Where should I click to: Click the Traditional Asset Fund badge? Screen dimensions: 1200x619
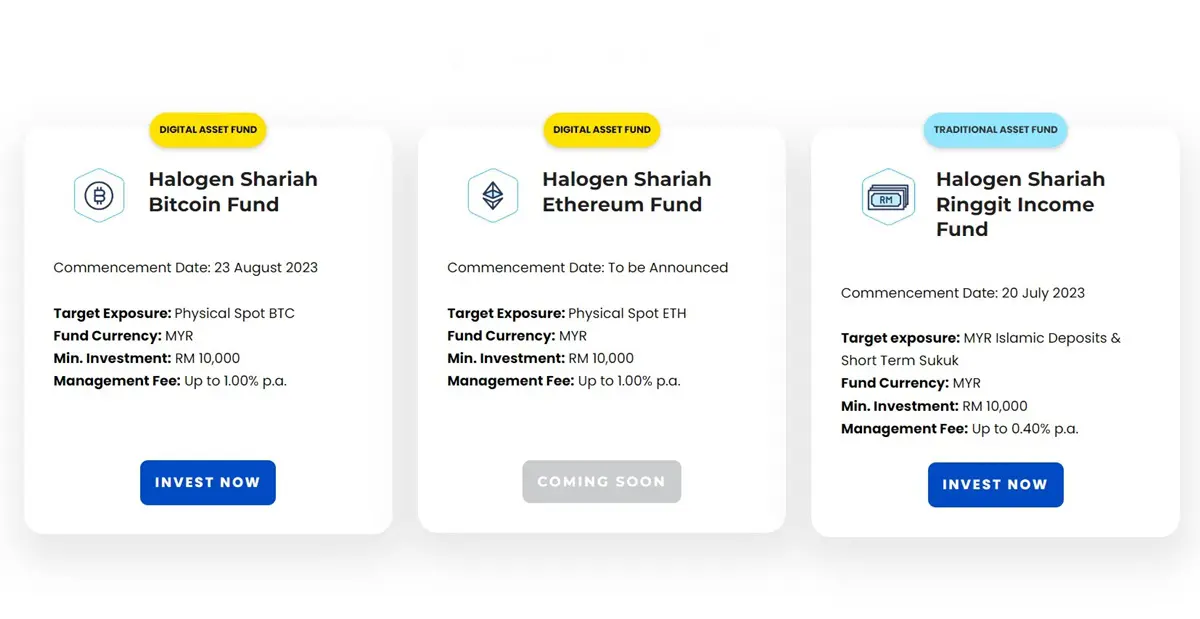(995, 130)
